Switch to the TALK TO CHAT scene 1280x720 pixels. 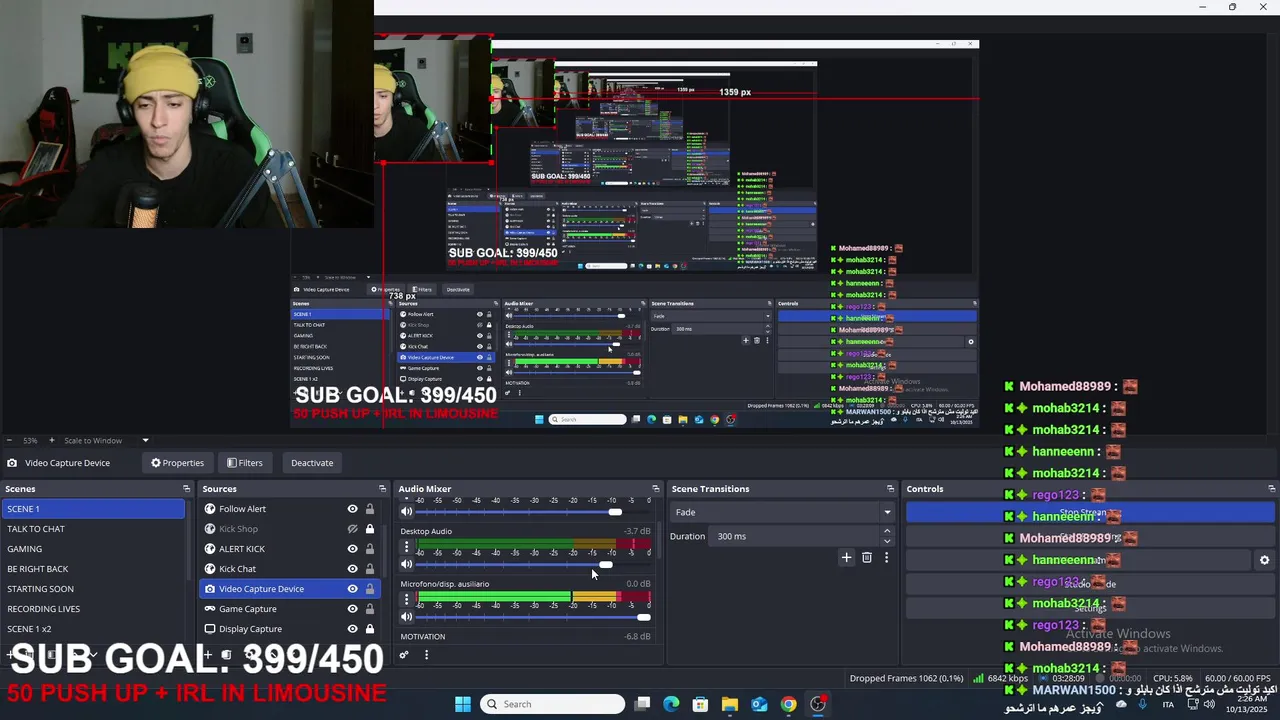pyautogui.click(x=93, y=529)
